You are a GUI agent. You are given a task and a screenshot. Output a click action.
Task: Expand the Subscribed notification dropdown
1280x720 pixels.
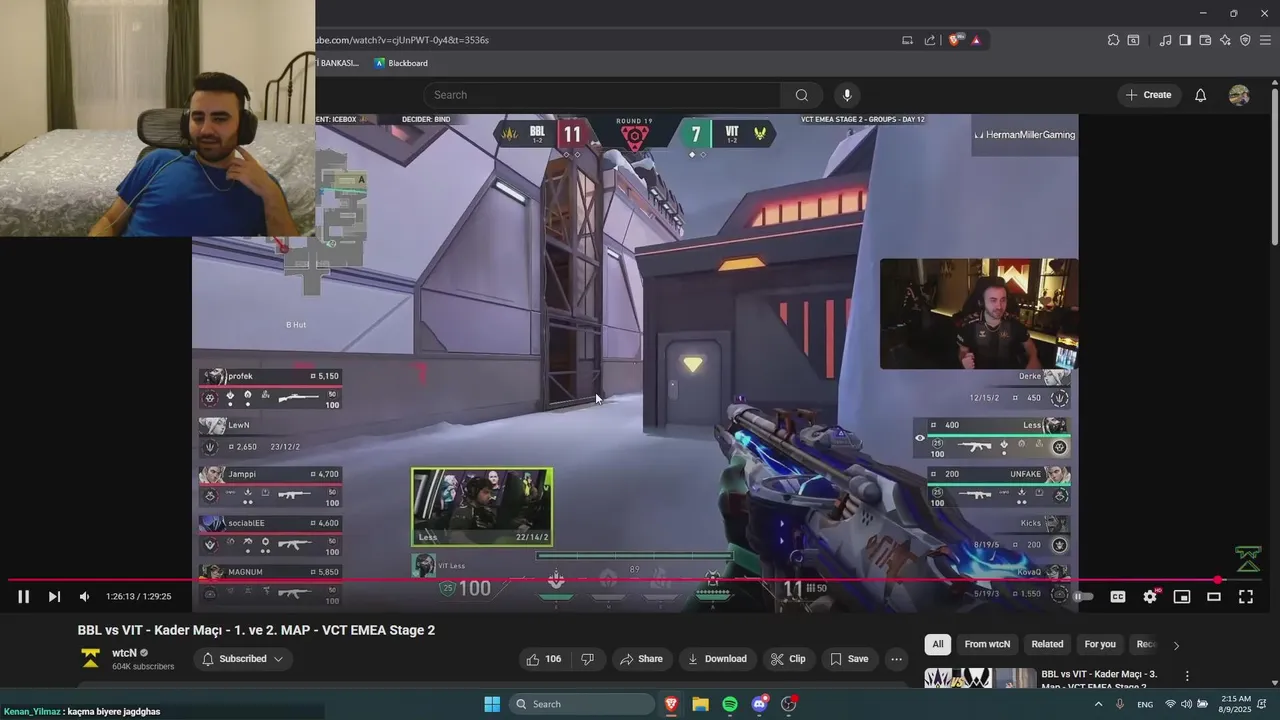pos(243,659)
